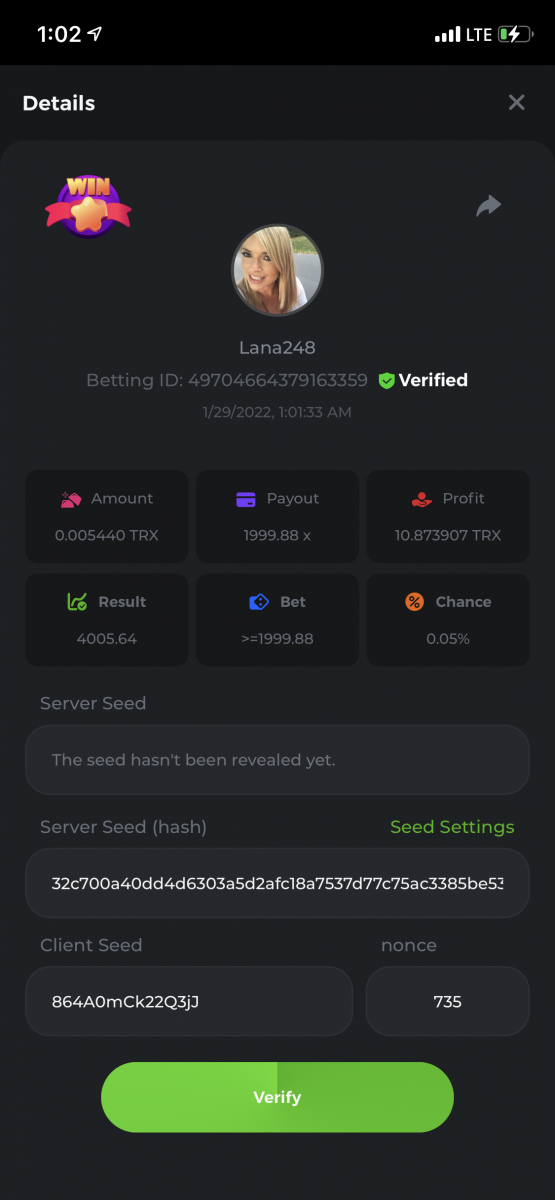Viewport: 555px width, 1200px height.
Task: Tap the Lana248 username
Action: click(277, 348)
